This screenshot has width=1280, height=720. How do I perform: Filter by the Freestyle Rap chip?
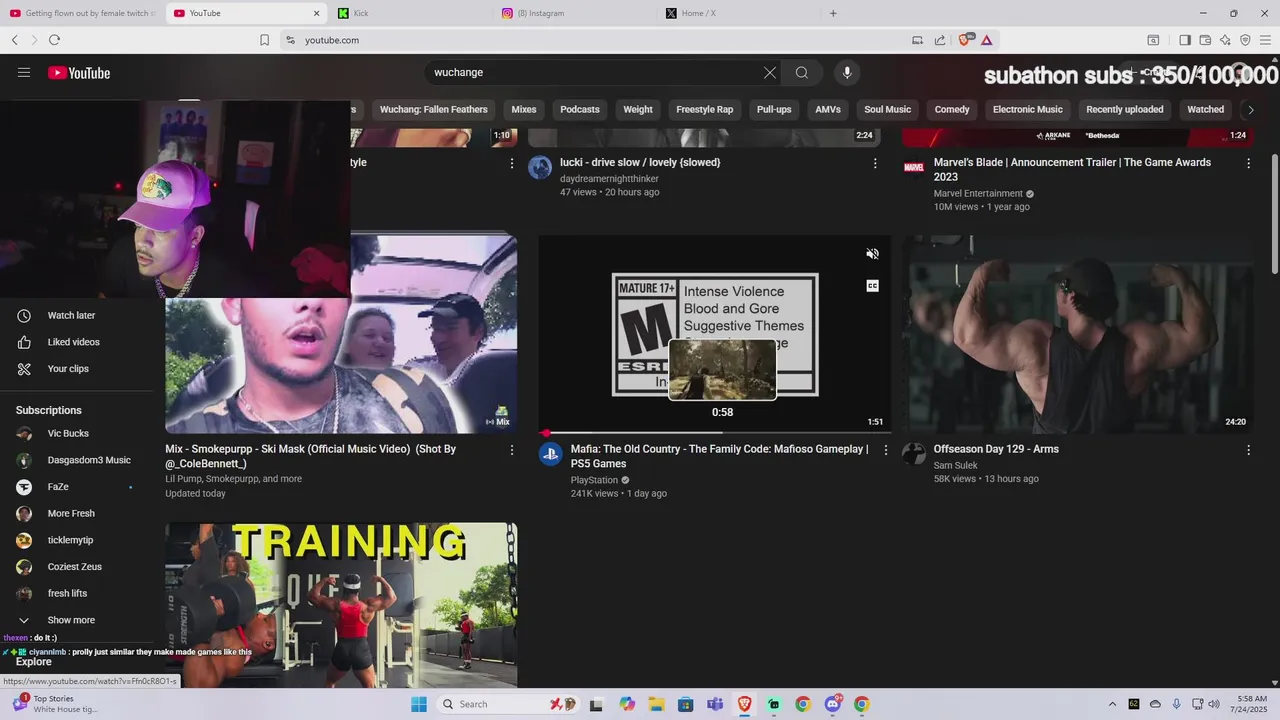coord(705,110)
